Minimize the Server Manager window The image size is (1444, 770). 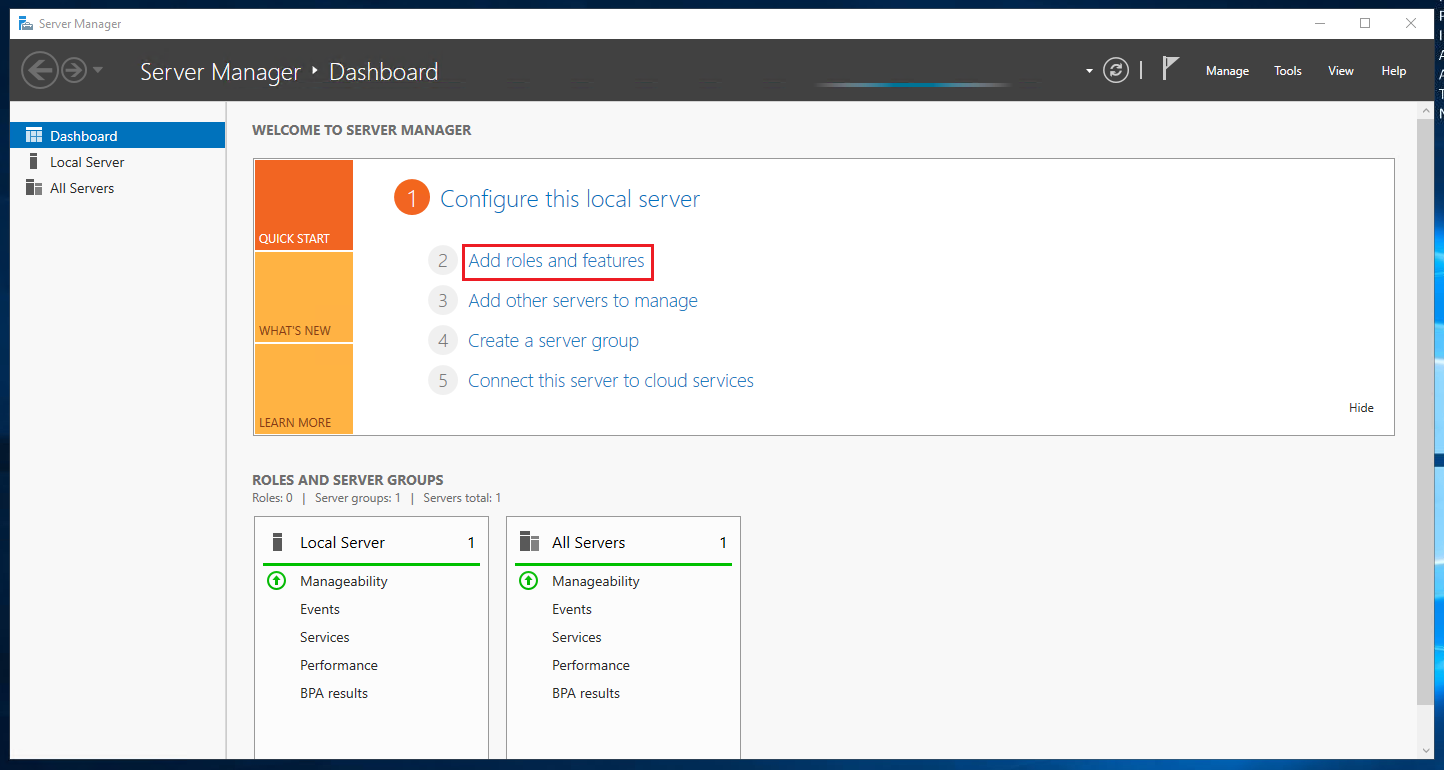pos(1319,23)
